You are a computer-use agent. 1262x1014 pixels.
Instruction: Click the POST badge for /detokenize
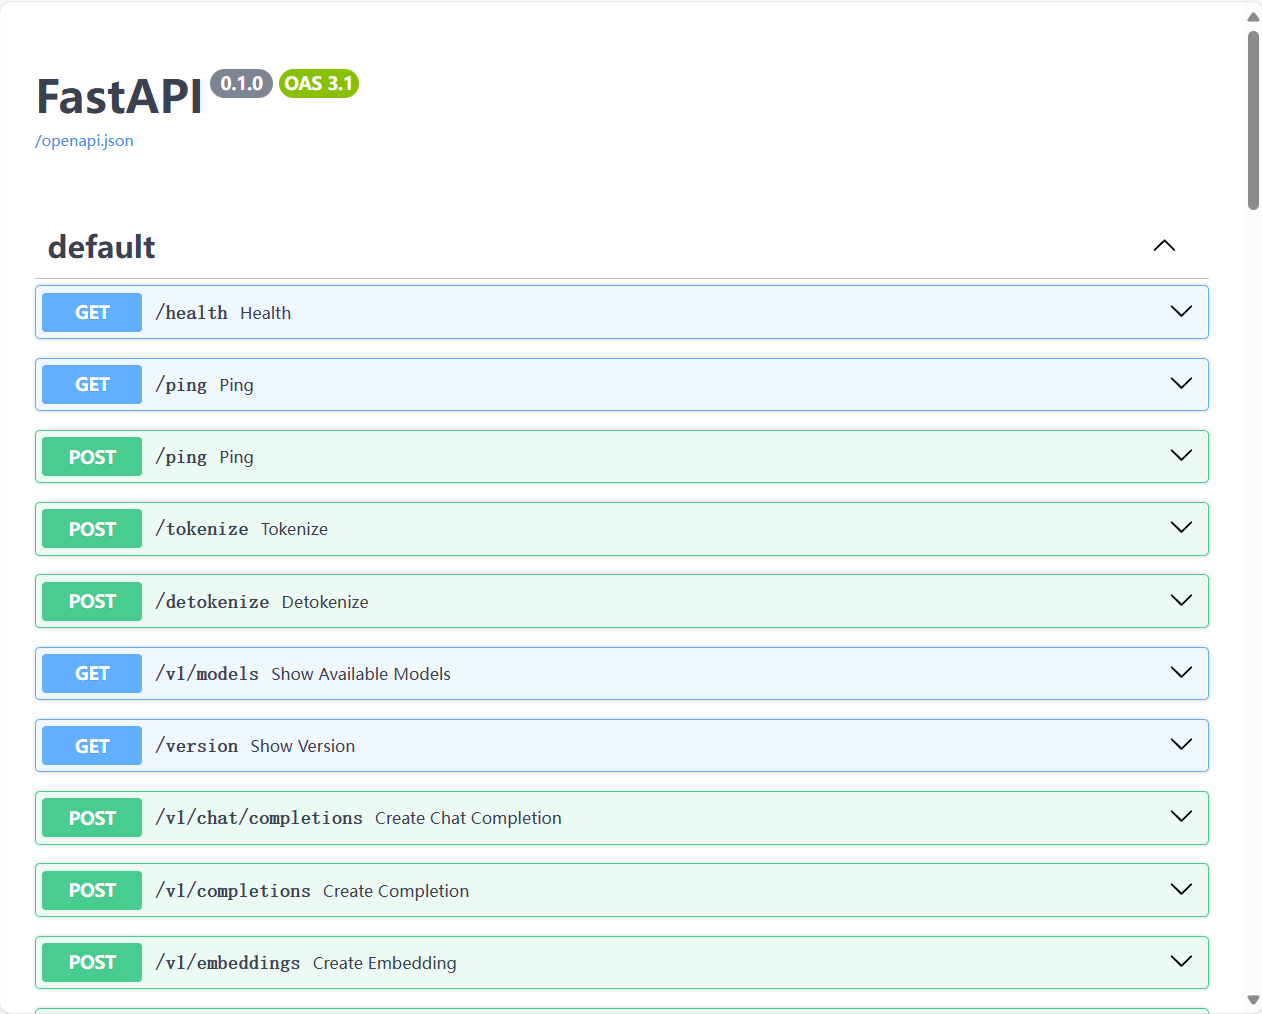coord(92,601)
